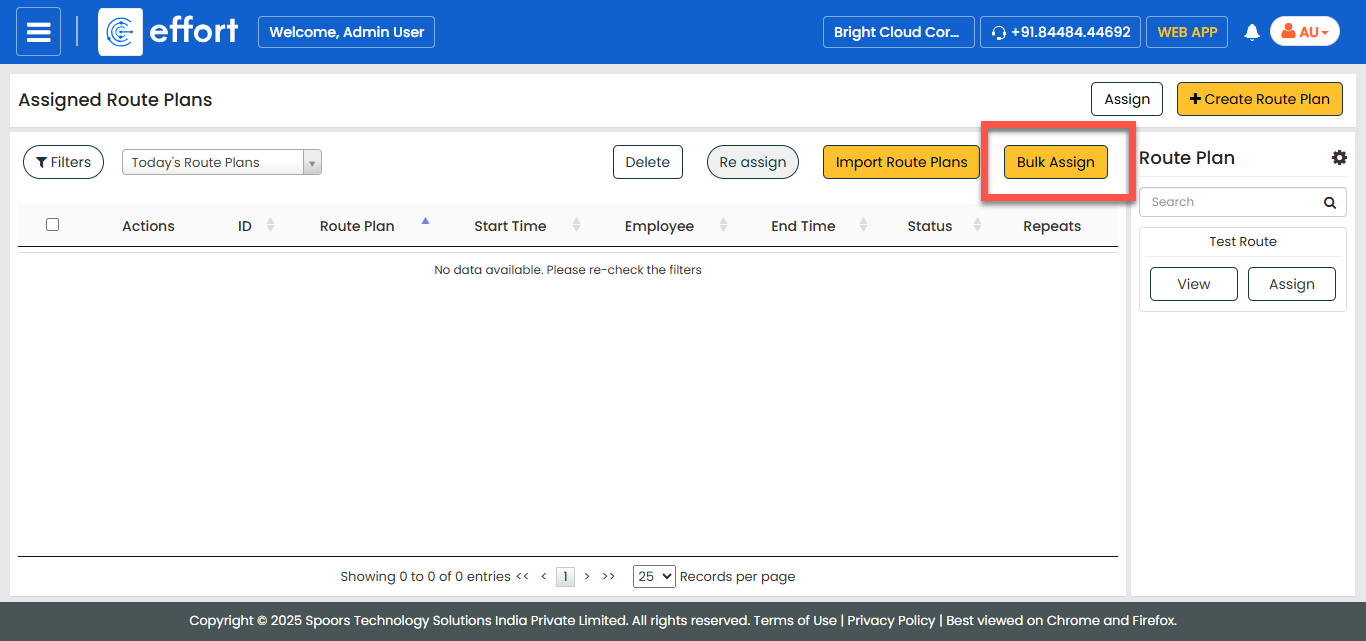Open the notifications bell
Screen dimensions: 1366x641
tap(1251, 33)
